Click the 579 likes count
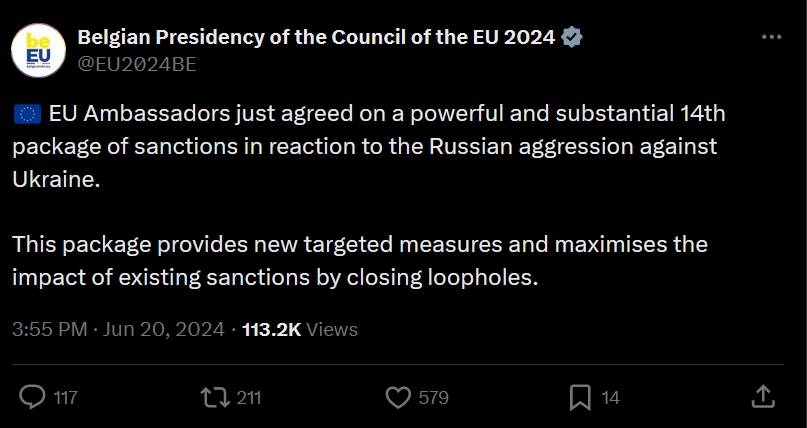This screenshot has height=428, width=807. tap(433, 398)
